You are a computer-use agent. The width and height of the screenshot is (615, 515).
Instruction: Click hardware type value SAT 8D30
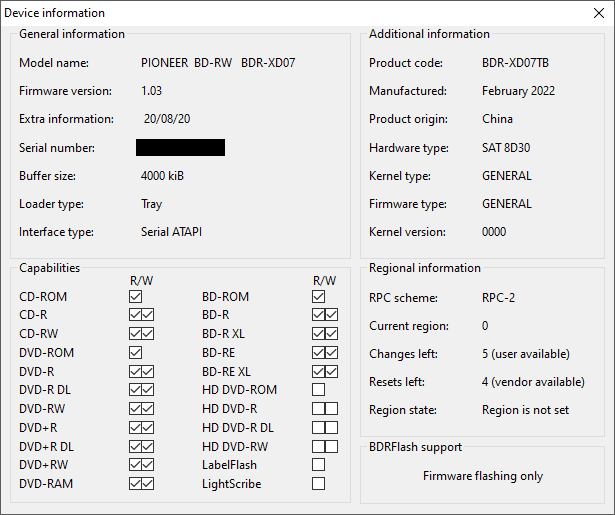[x=506, y=147]
